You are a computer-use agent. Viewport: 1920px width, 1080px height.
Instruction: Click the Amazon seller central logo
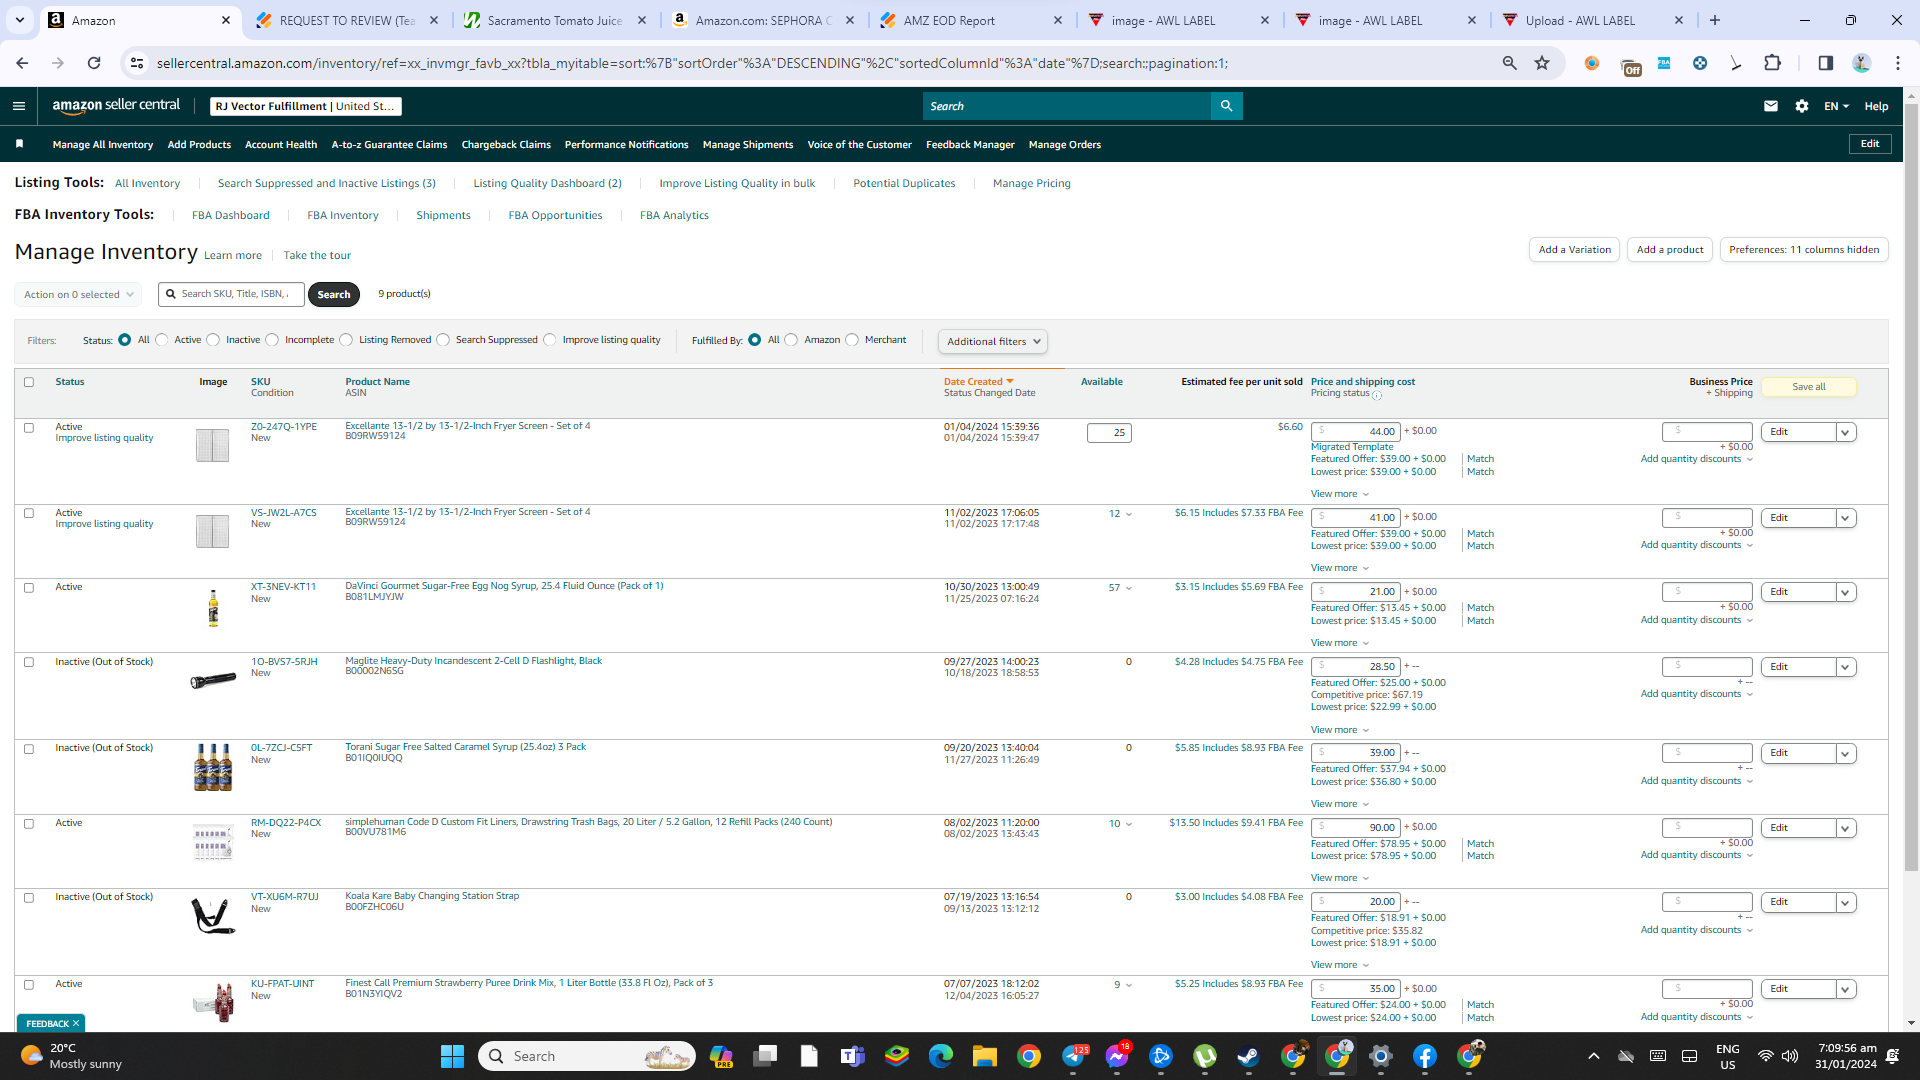click(x=116, y=106)
